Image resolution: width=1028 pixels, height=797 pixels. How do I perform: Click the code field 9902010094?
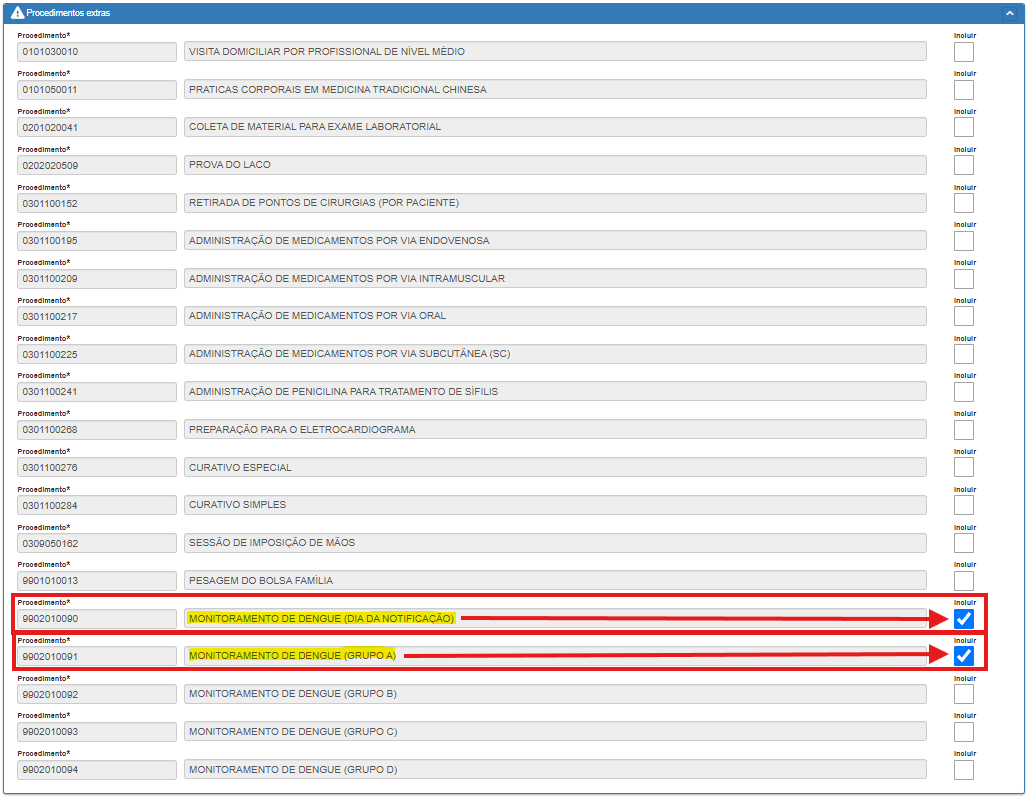click(97, 770)
